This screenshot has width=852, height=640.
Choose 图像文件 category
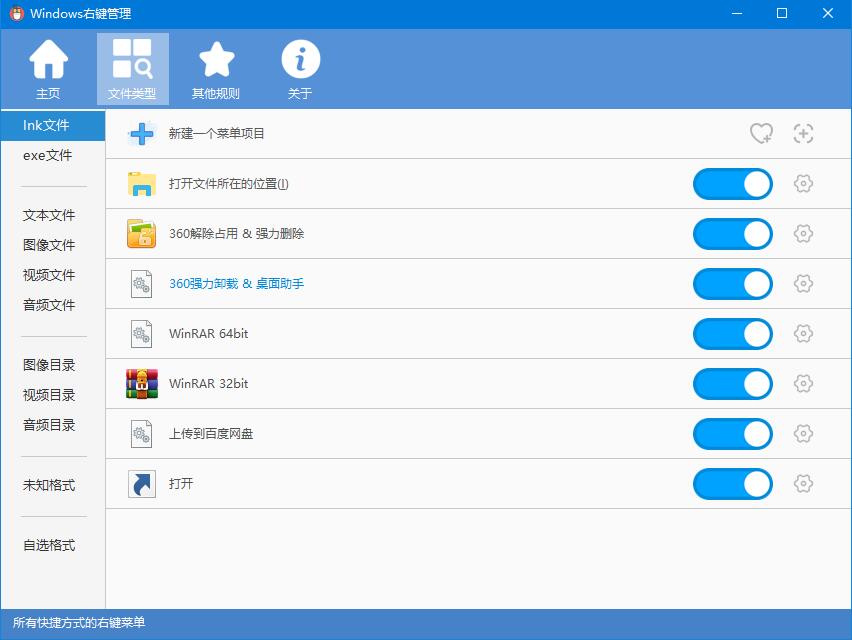(x=49, y=245)
